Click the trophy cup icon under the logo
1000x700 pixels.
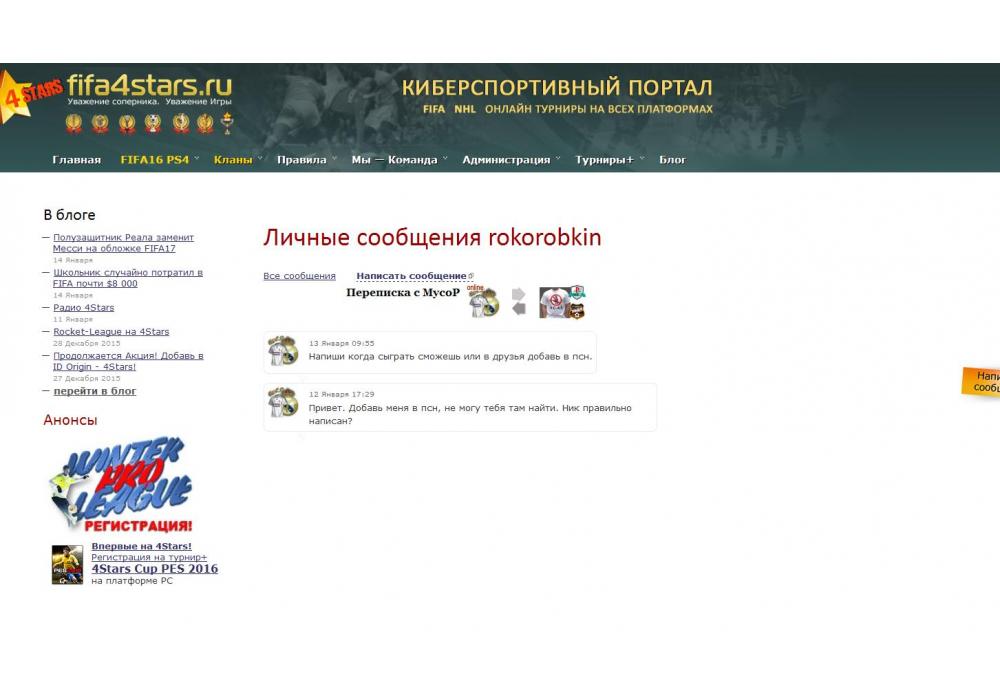[x=227, y=124]
